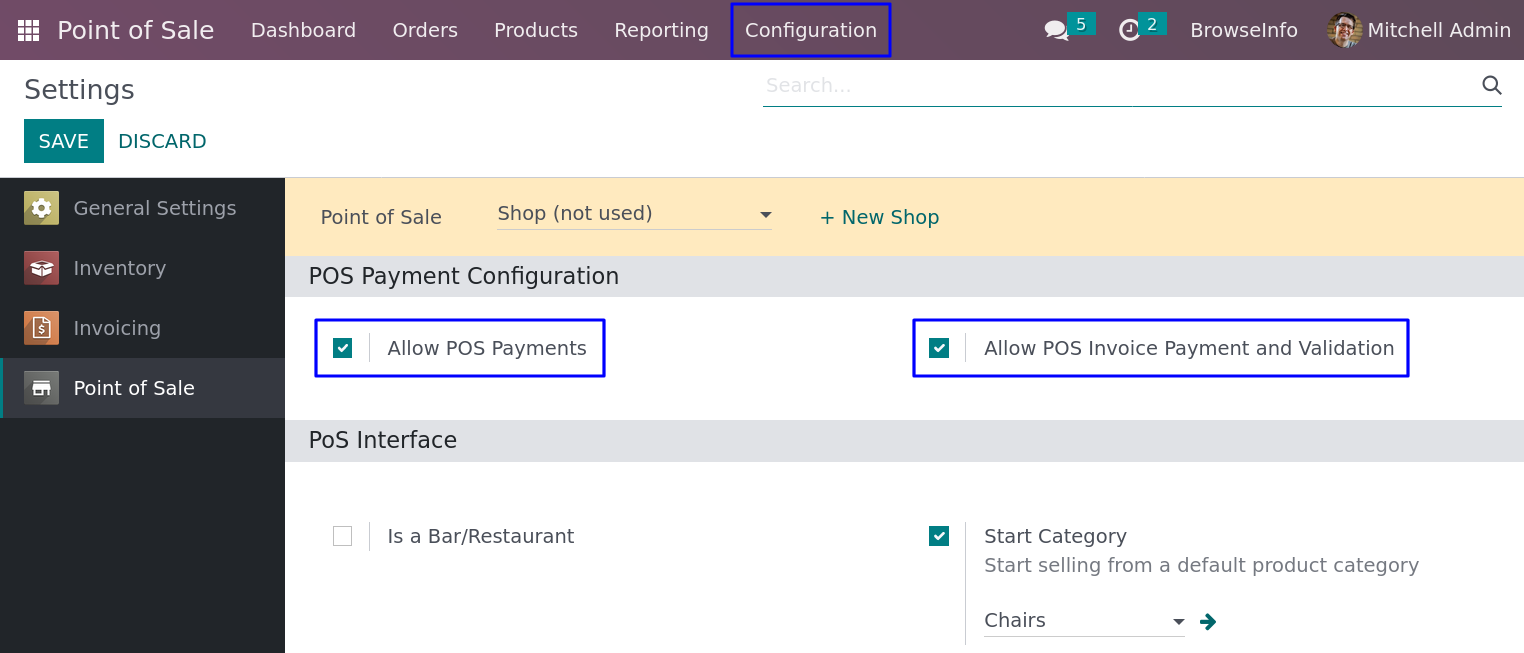The width and height of the screenshot is (1524, 653).
Task: Click the settings Search field
Action: coord(1120,86)
